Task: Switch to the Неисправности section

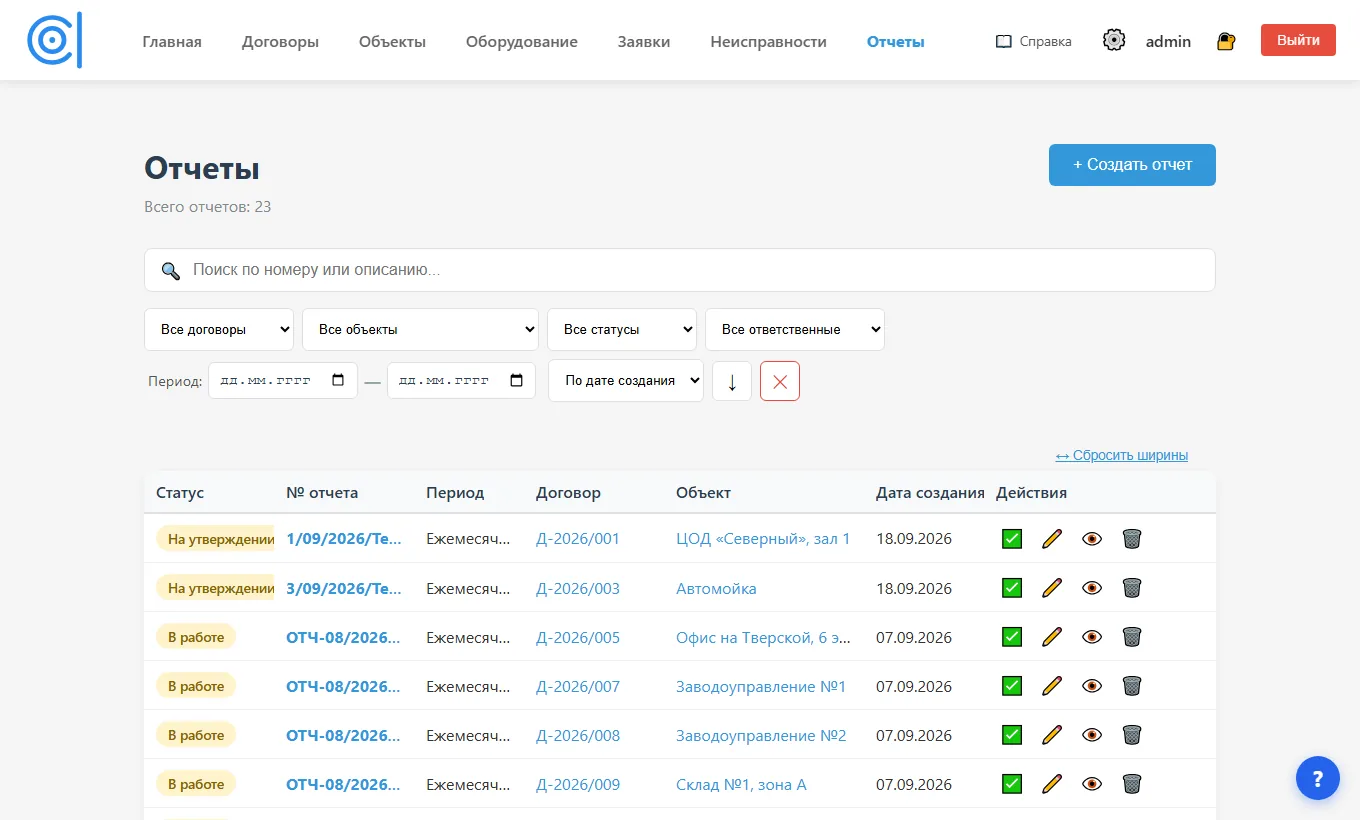Action: pos(768,42)
